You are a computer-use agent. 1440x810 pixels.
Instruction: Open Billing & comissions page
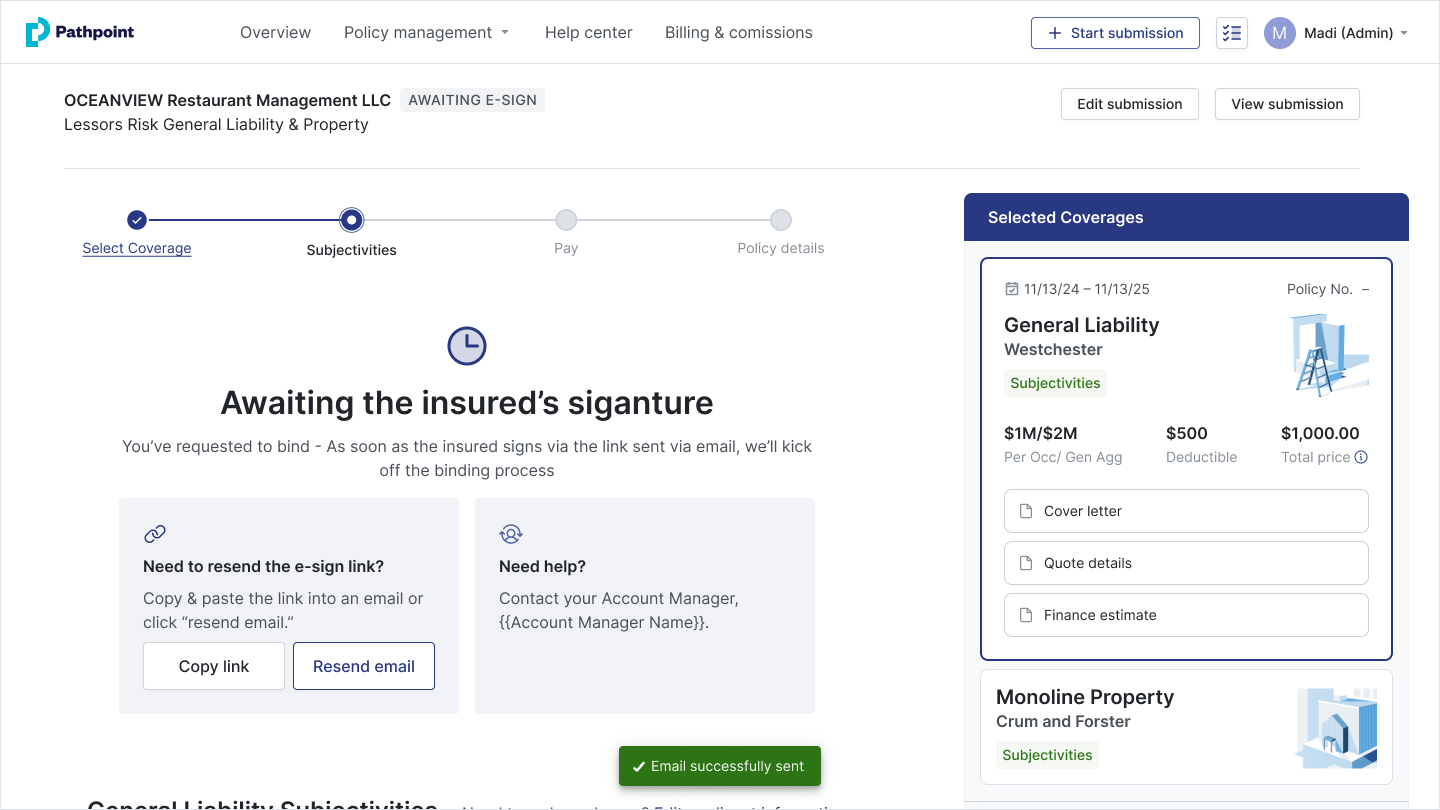tap(738, 33)
